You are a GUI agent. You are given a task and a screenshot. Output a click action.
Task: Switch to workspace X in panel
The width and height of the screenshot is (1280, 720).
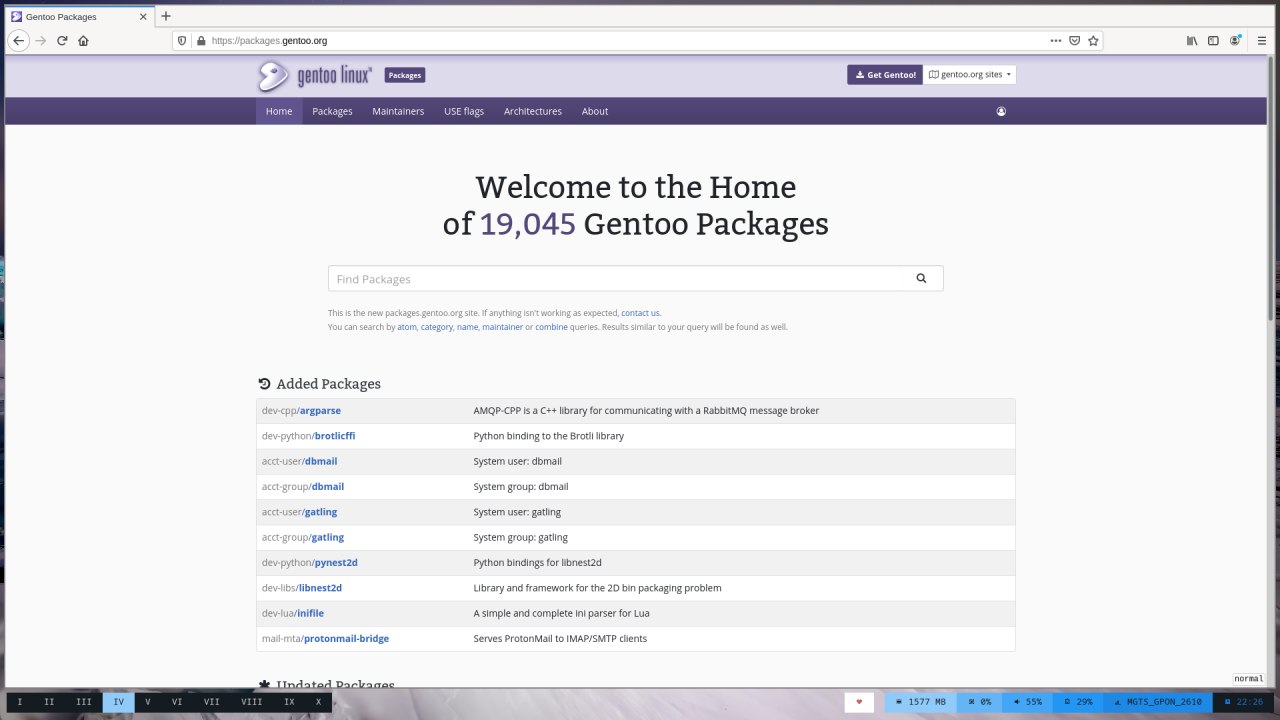tap(319, 702)
